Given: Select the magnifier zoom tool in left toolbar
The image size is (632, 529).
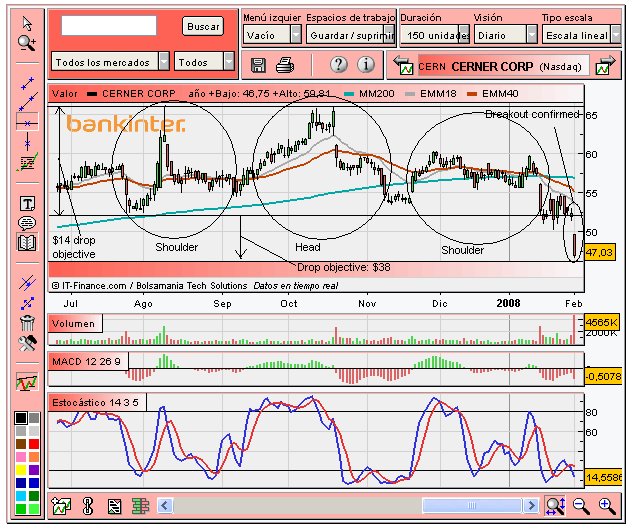Looking at the screenshot, I should tap(27, 43).
